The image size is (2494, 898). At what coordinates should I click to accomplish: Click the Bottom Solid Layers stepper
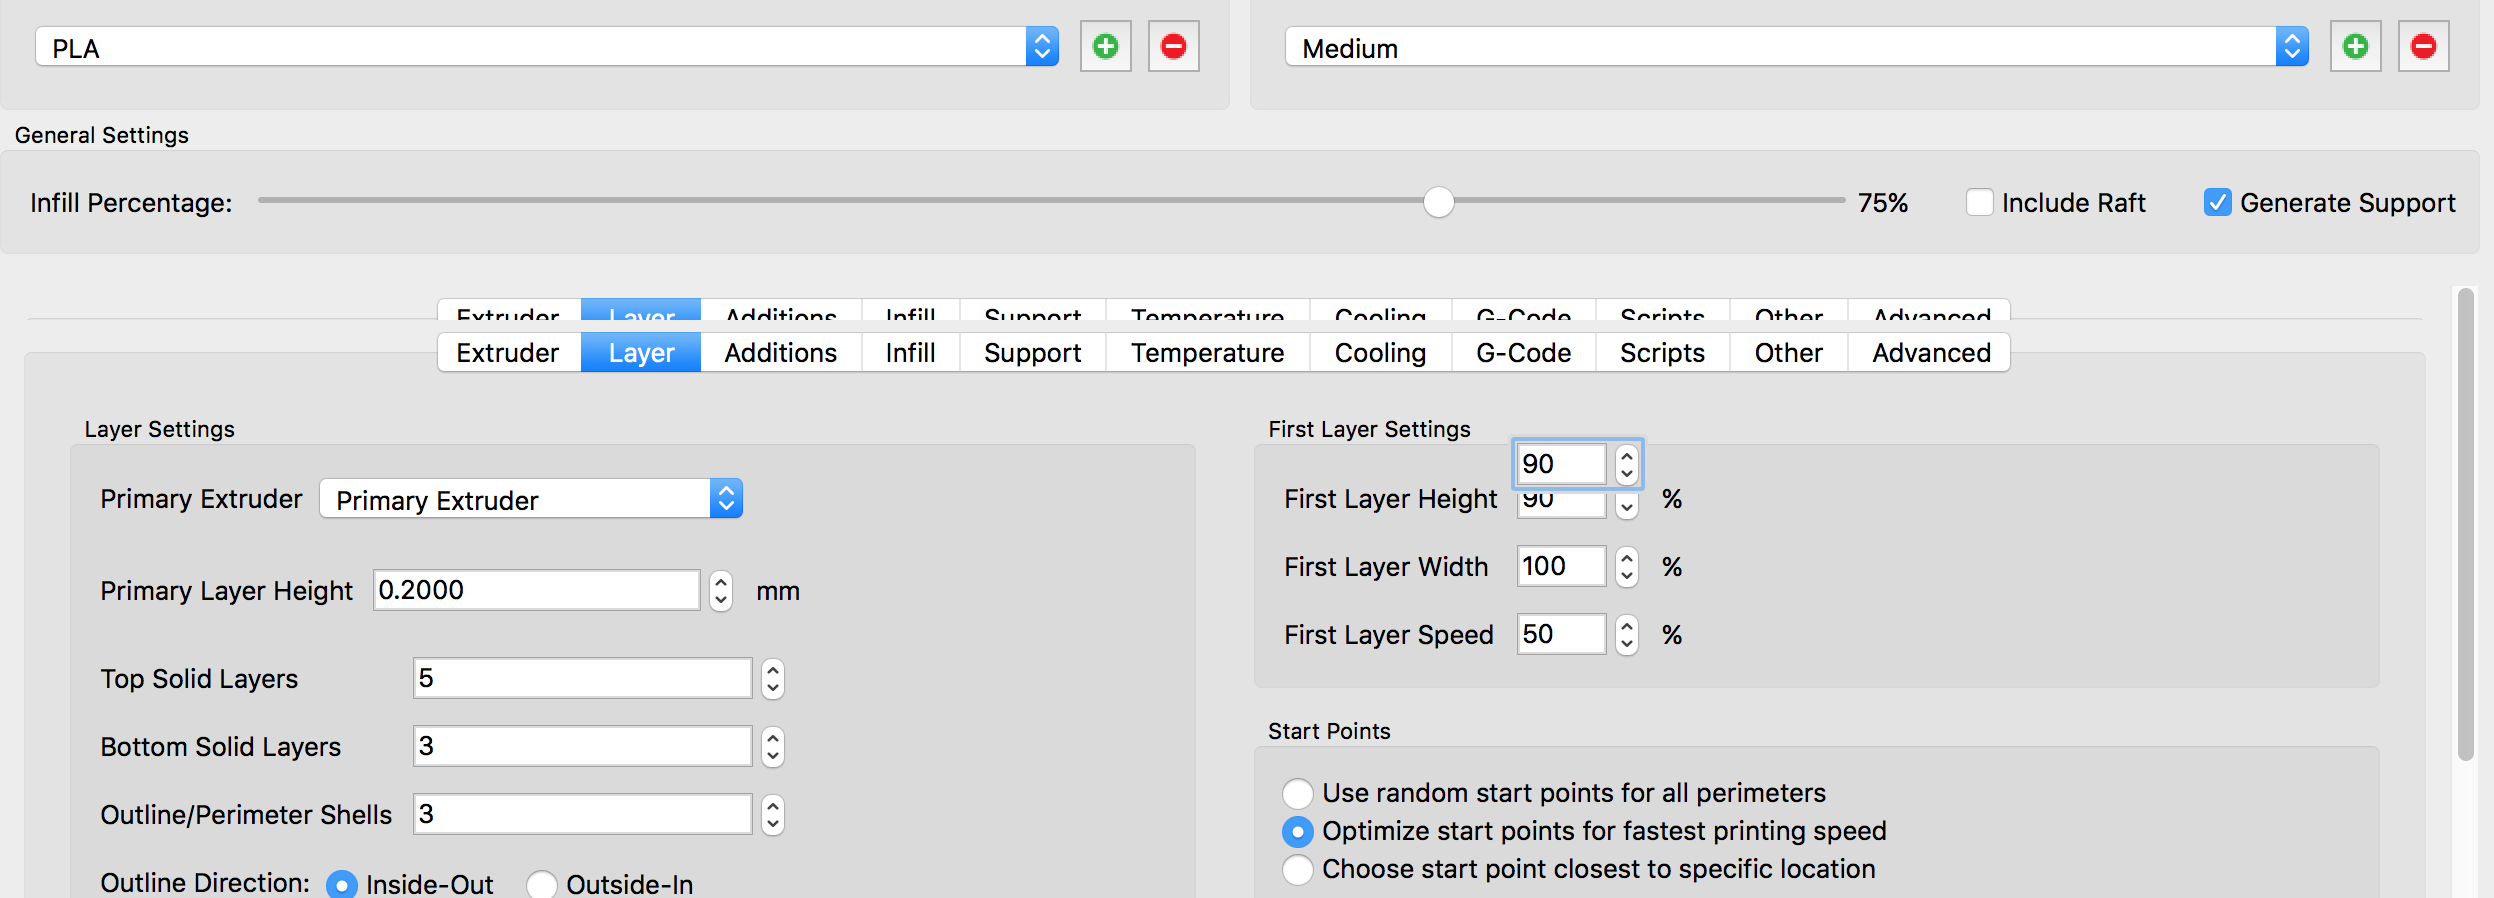773,747
